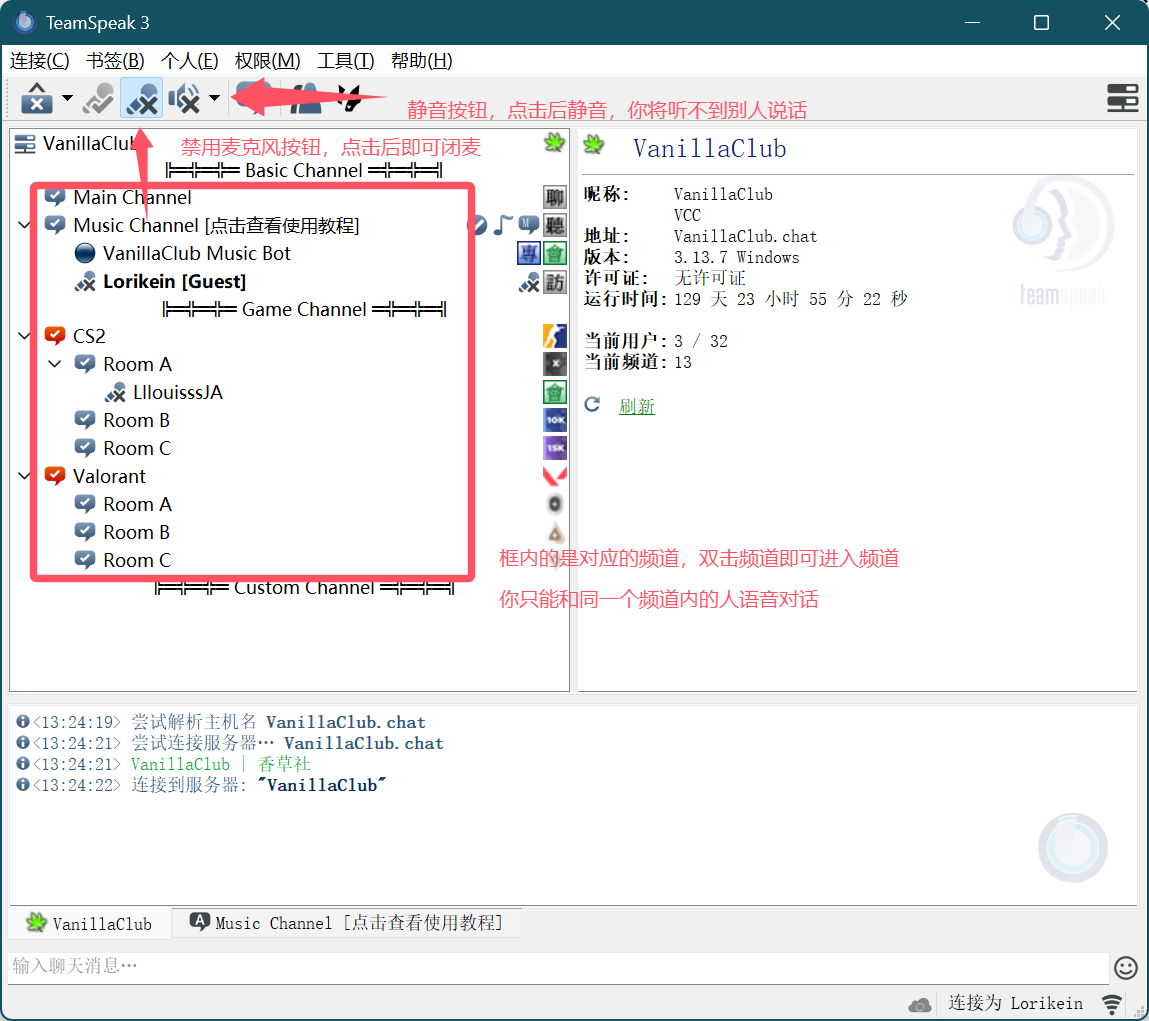Click the Counter-Strike icon on the CS2 row
Screen dimensions: 1149x1021
click(x=555, y=336)
